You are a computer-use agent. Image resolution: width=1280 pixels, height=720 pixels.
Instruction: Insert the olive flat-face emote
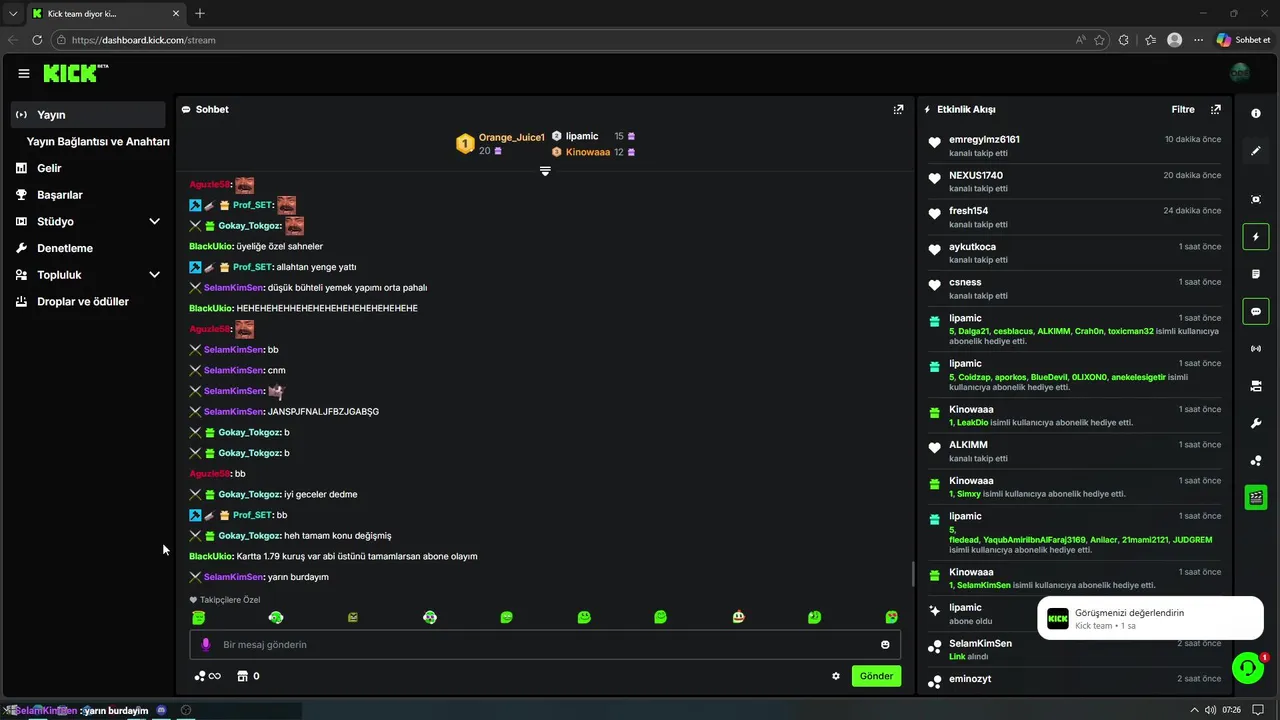tap(353, 617)
